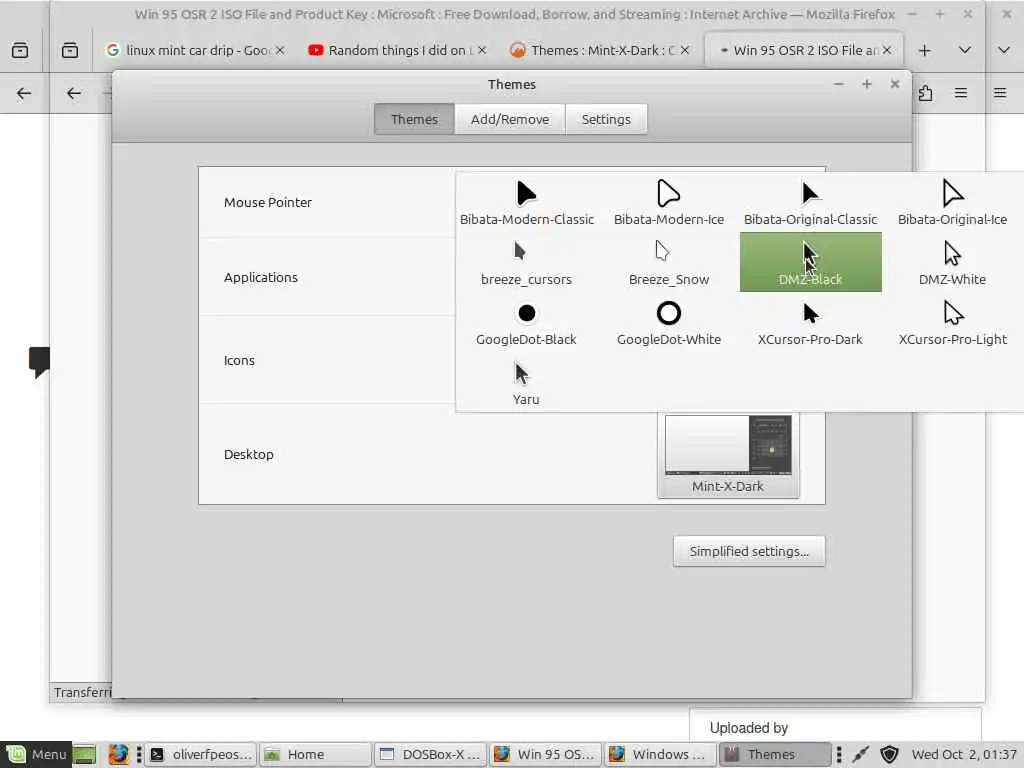
Task: Launch Firefox from the panel launcher
Action: tap(118, 754)
